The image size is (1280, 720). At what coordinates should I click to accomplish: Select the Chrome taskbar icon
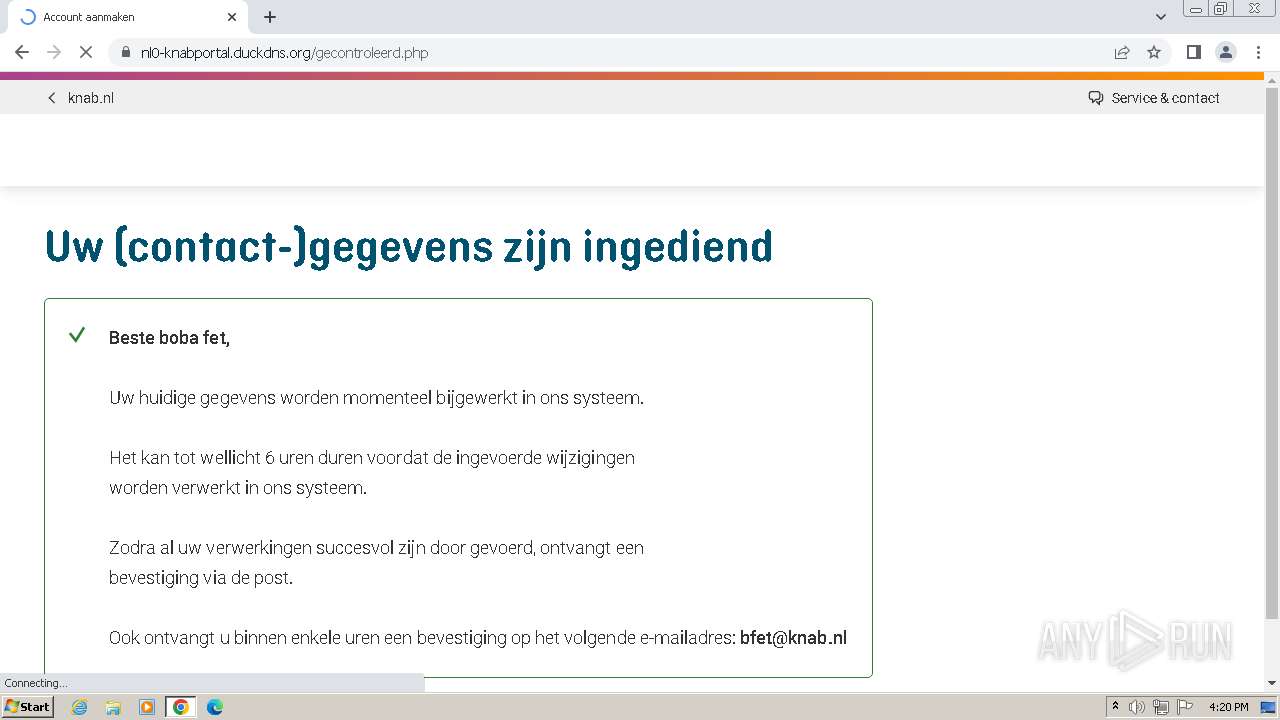tap(181, 707)
